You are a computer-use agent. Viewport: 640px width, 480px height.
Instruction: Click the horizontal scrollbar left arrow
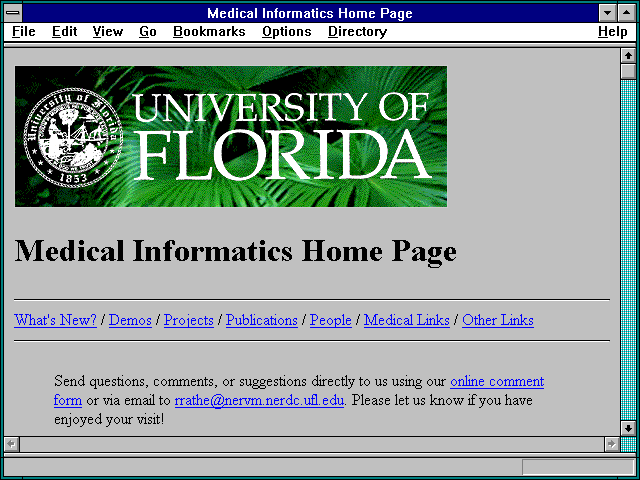click(x=12, y=444)
